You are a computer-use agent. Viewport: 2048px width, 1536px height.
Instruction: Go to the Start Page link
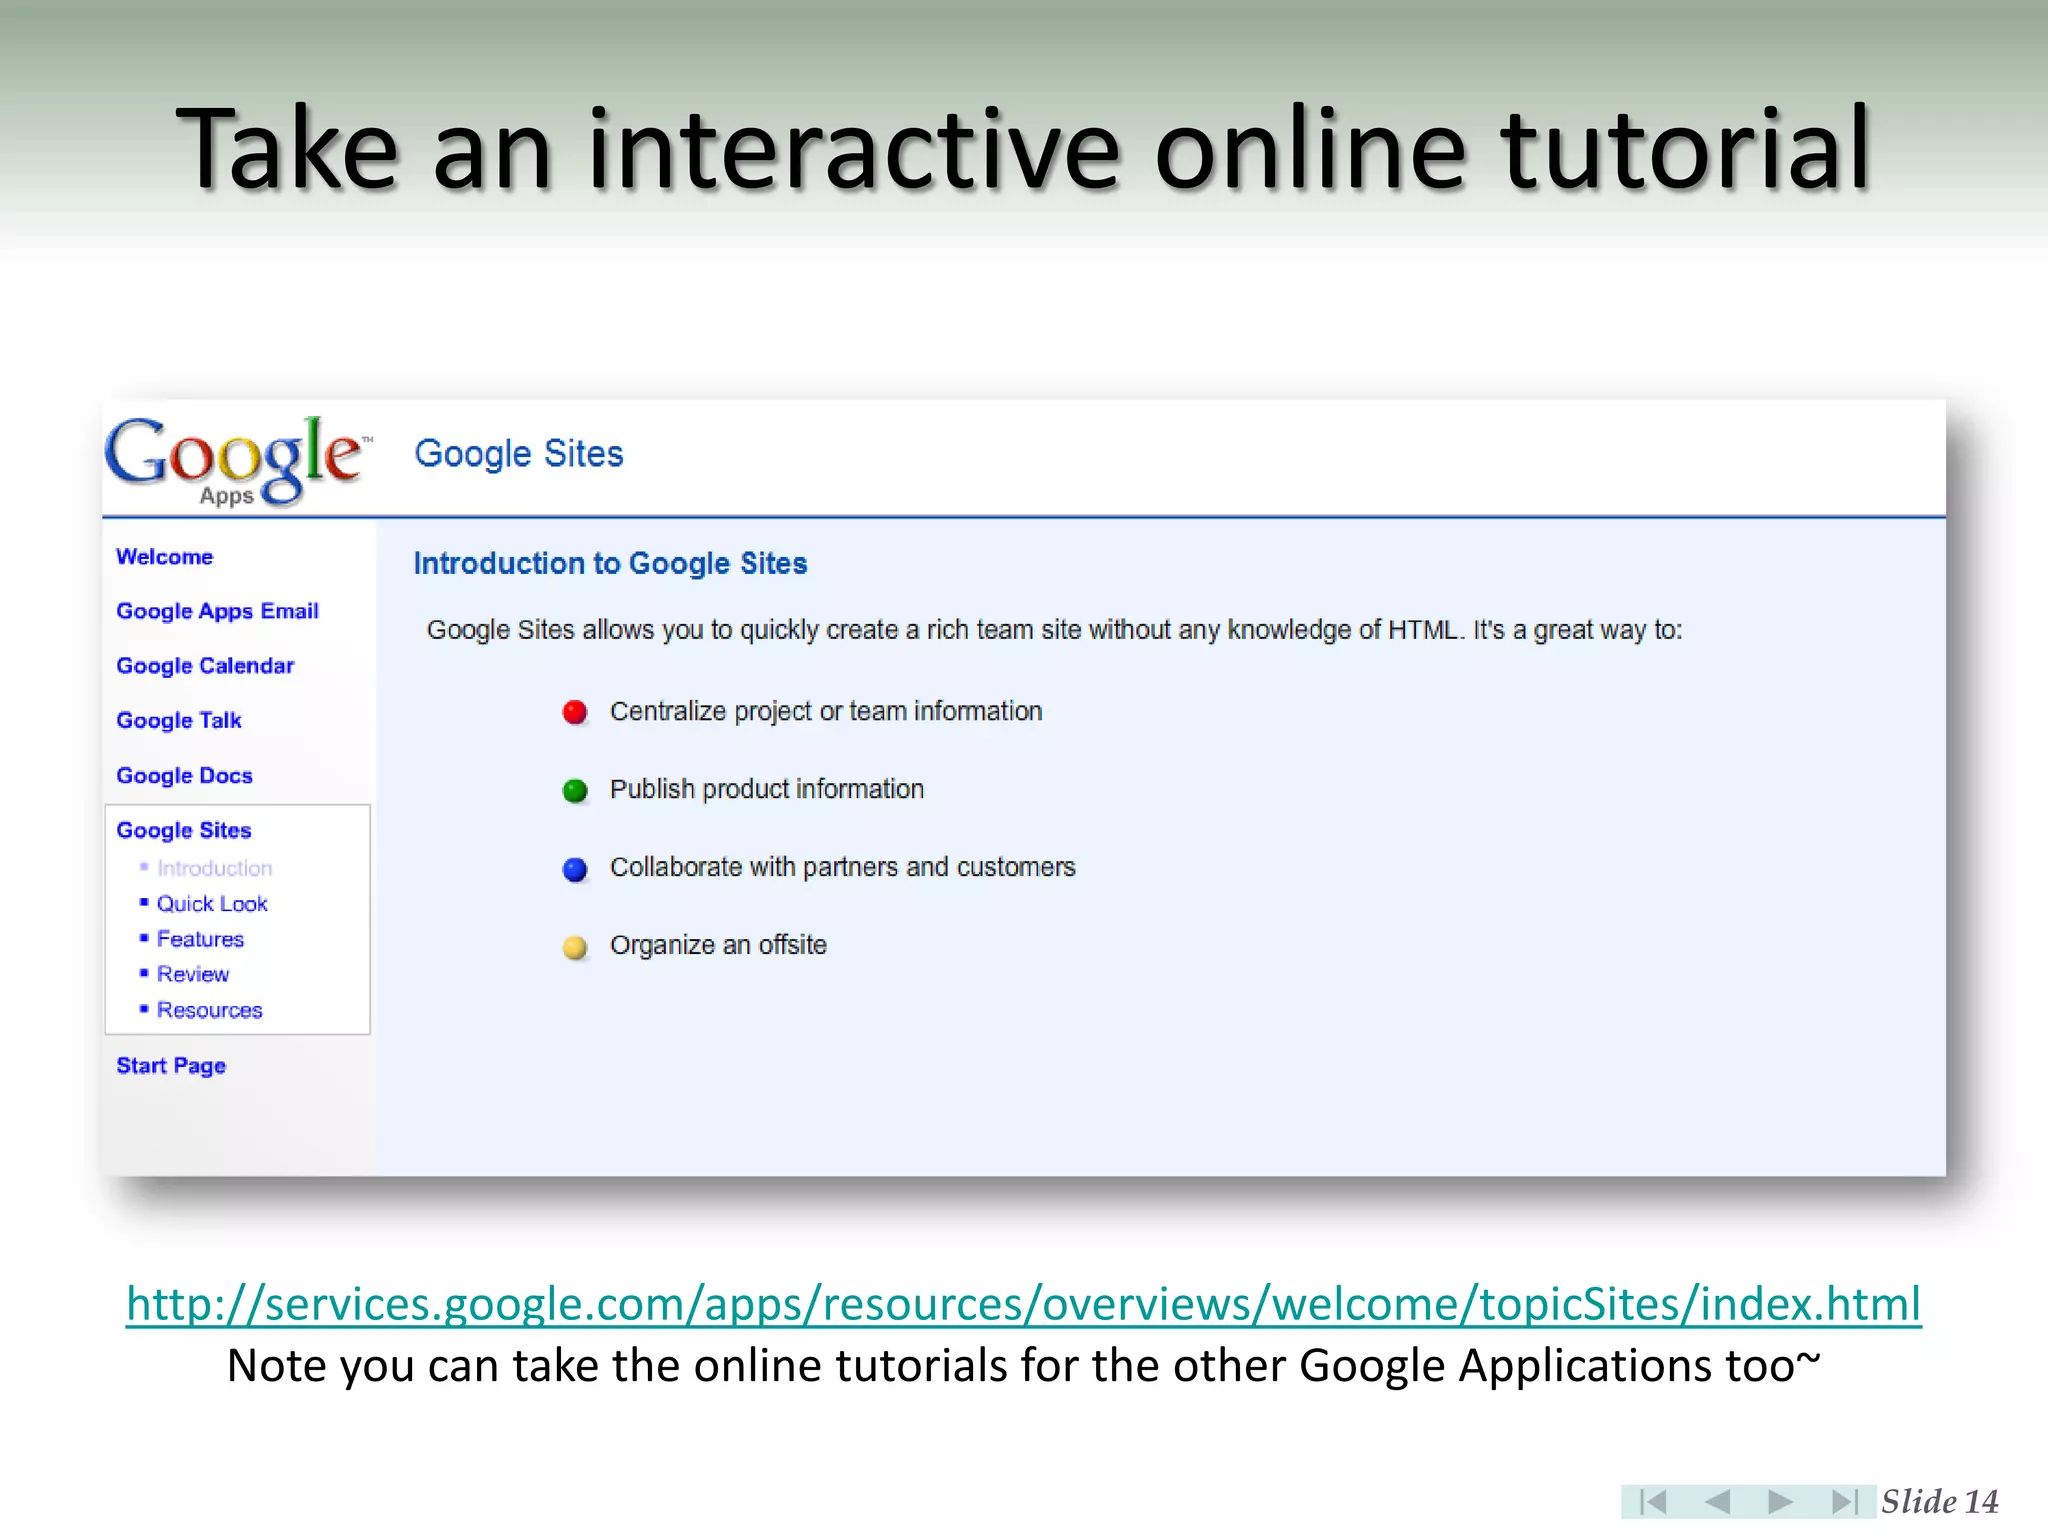(171, 1066)
